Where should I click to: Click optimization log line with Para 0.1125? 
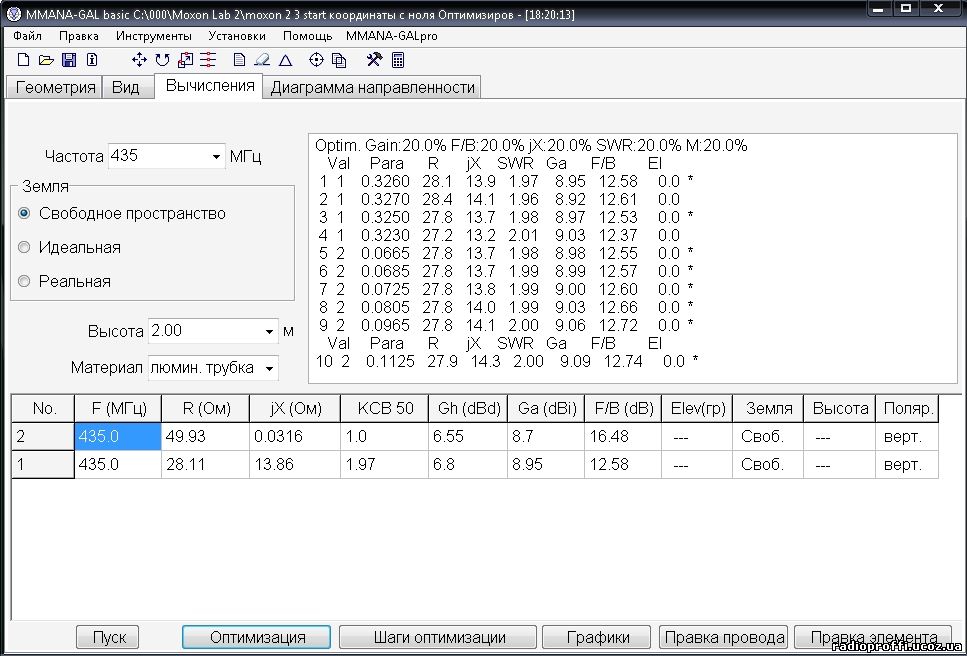pos(507,361)
